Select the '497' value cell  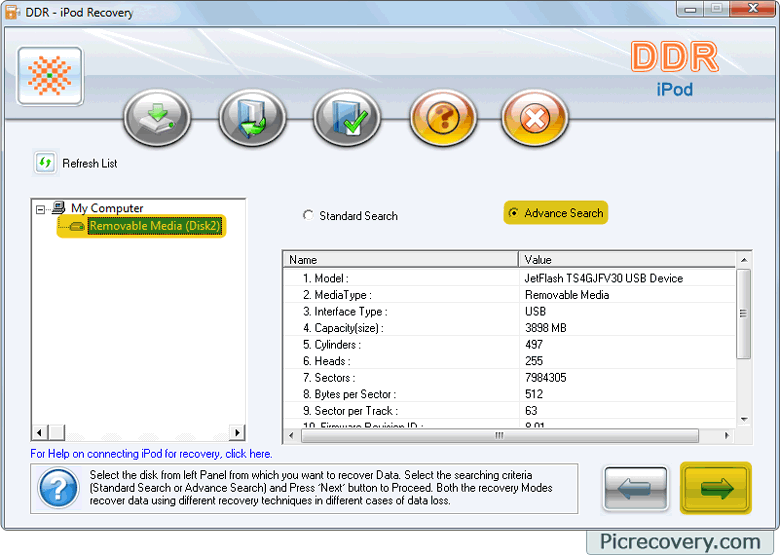pyautogui.click(x=534, y=345)
